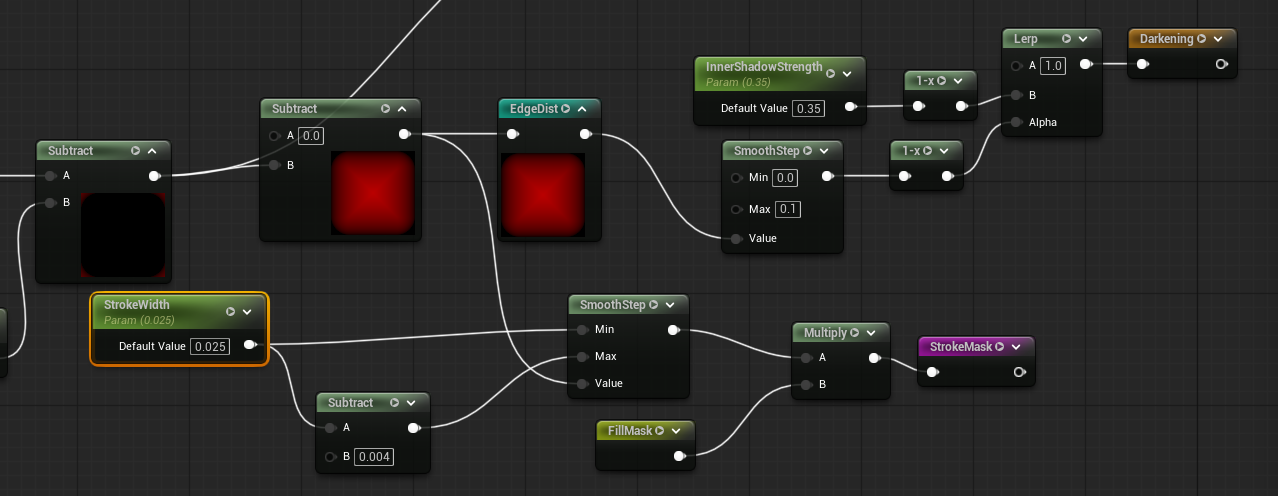
Task: Select the StrokeMask node title
Action: click(x=961, y=346)
